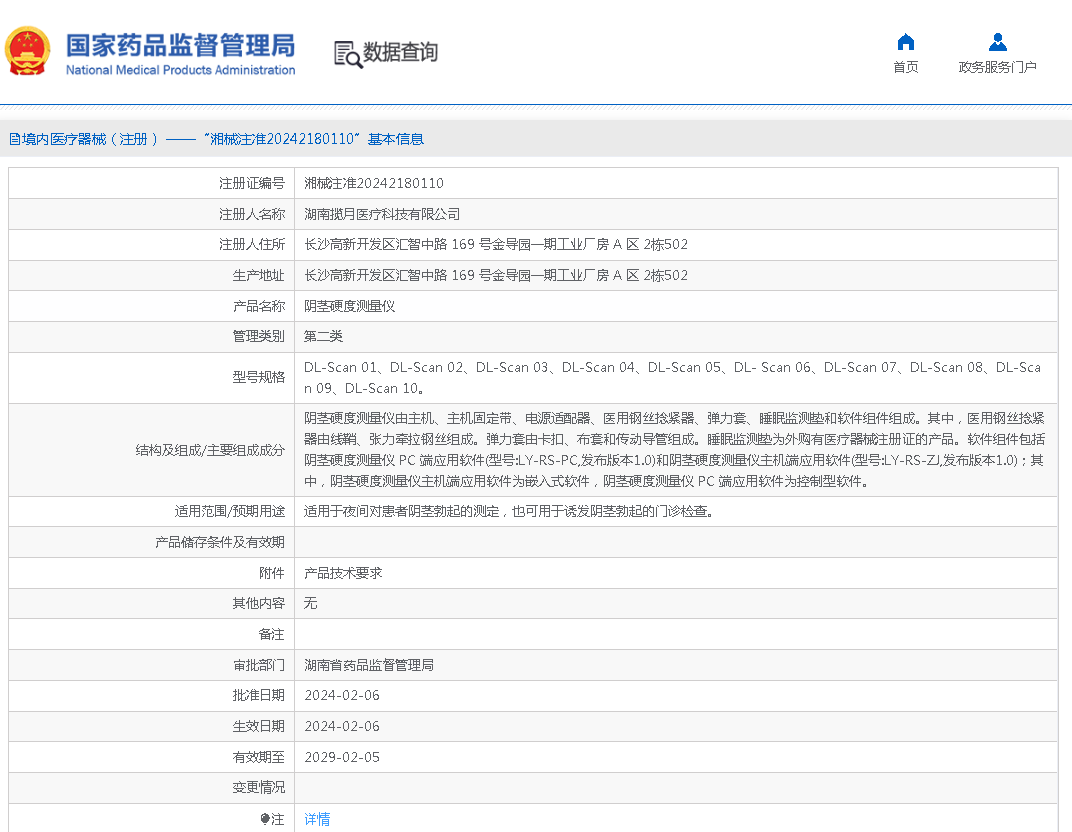Click the document icon before 境内医疗器械

click(14, 140)
